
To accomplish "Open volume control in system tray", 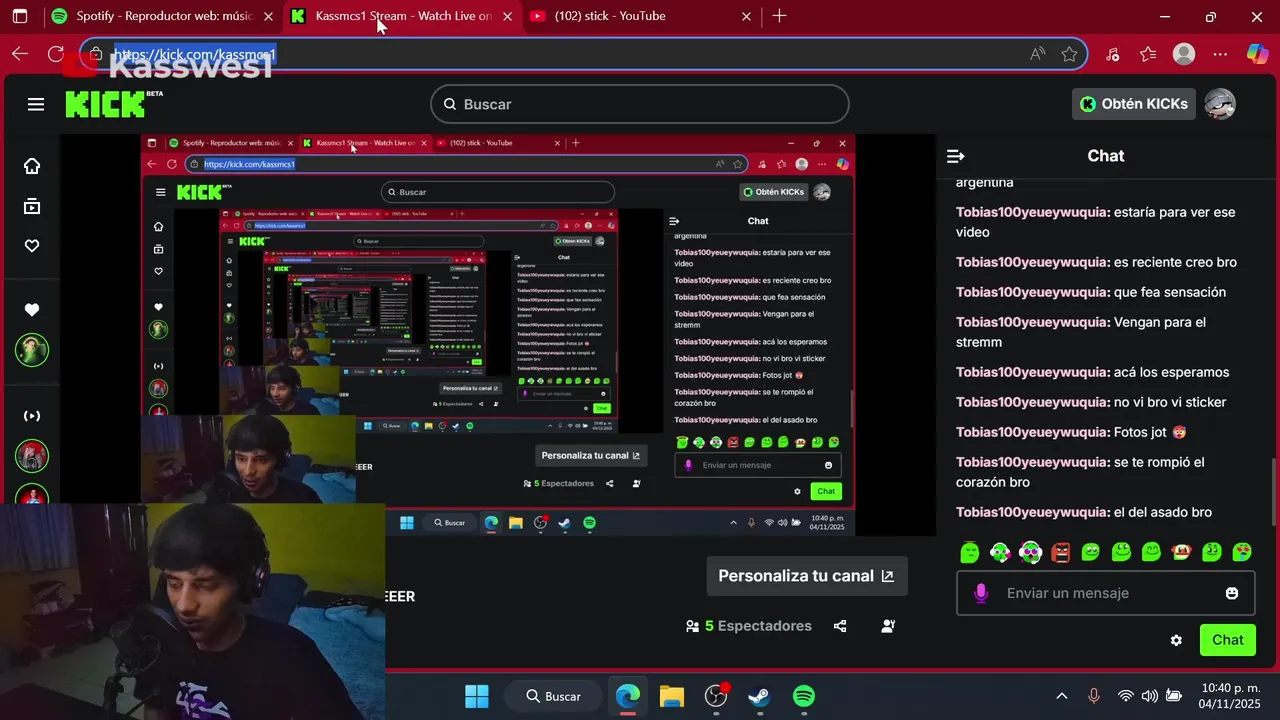I will [x=1150, y=696].
